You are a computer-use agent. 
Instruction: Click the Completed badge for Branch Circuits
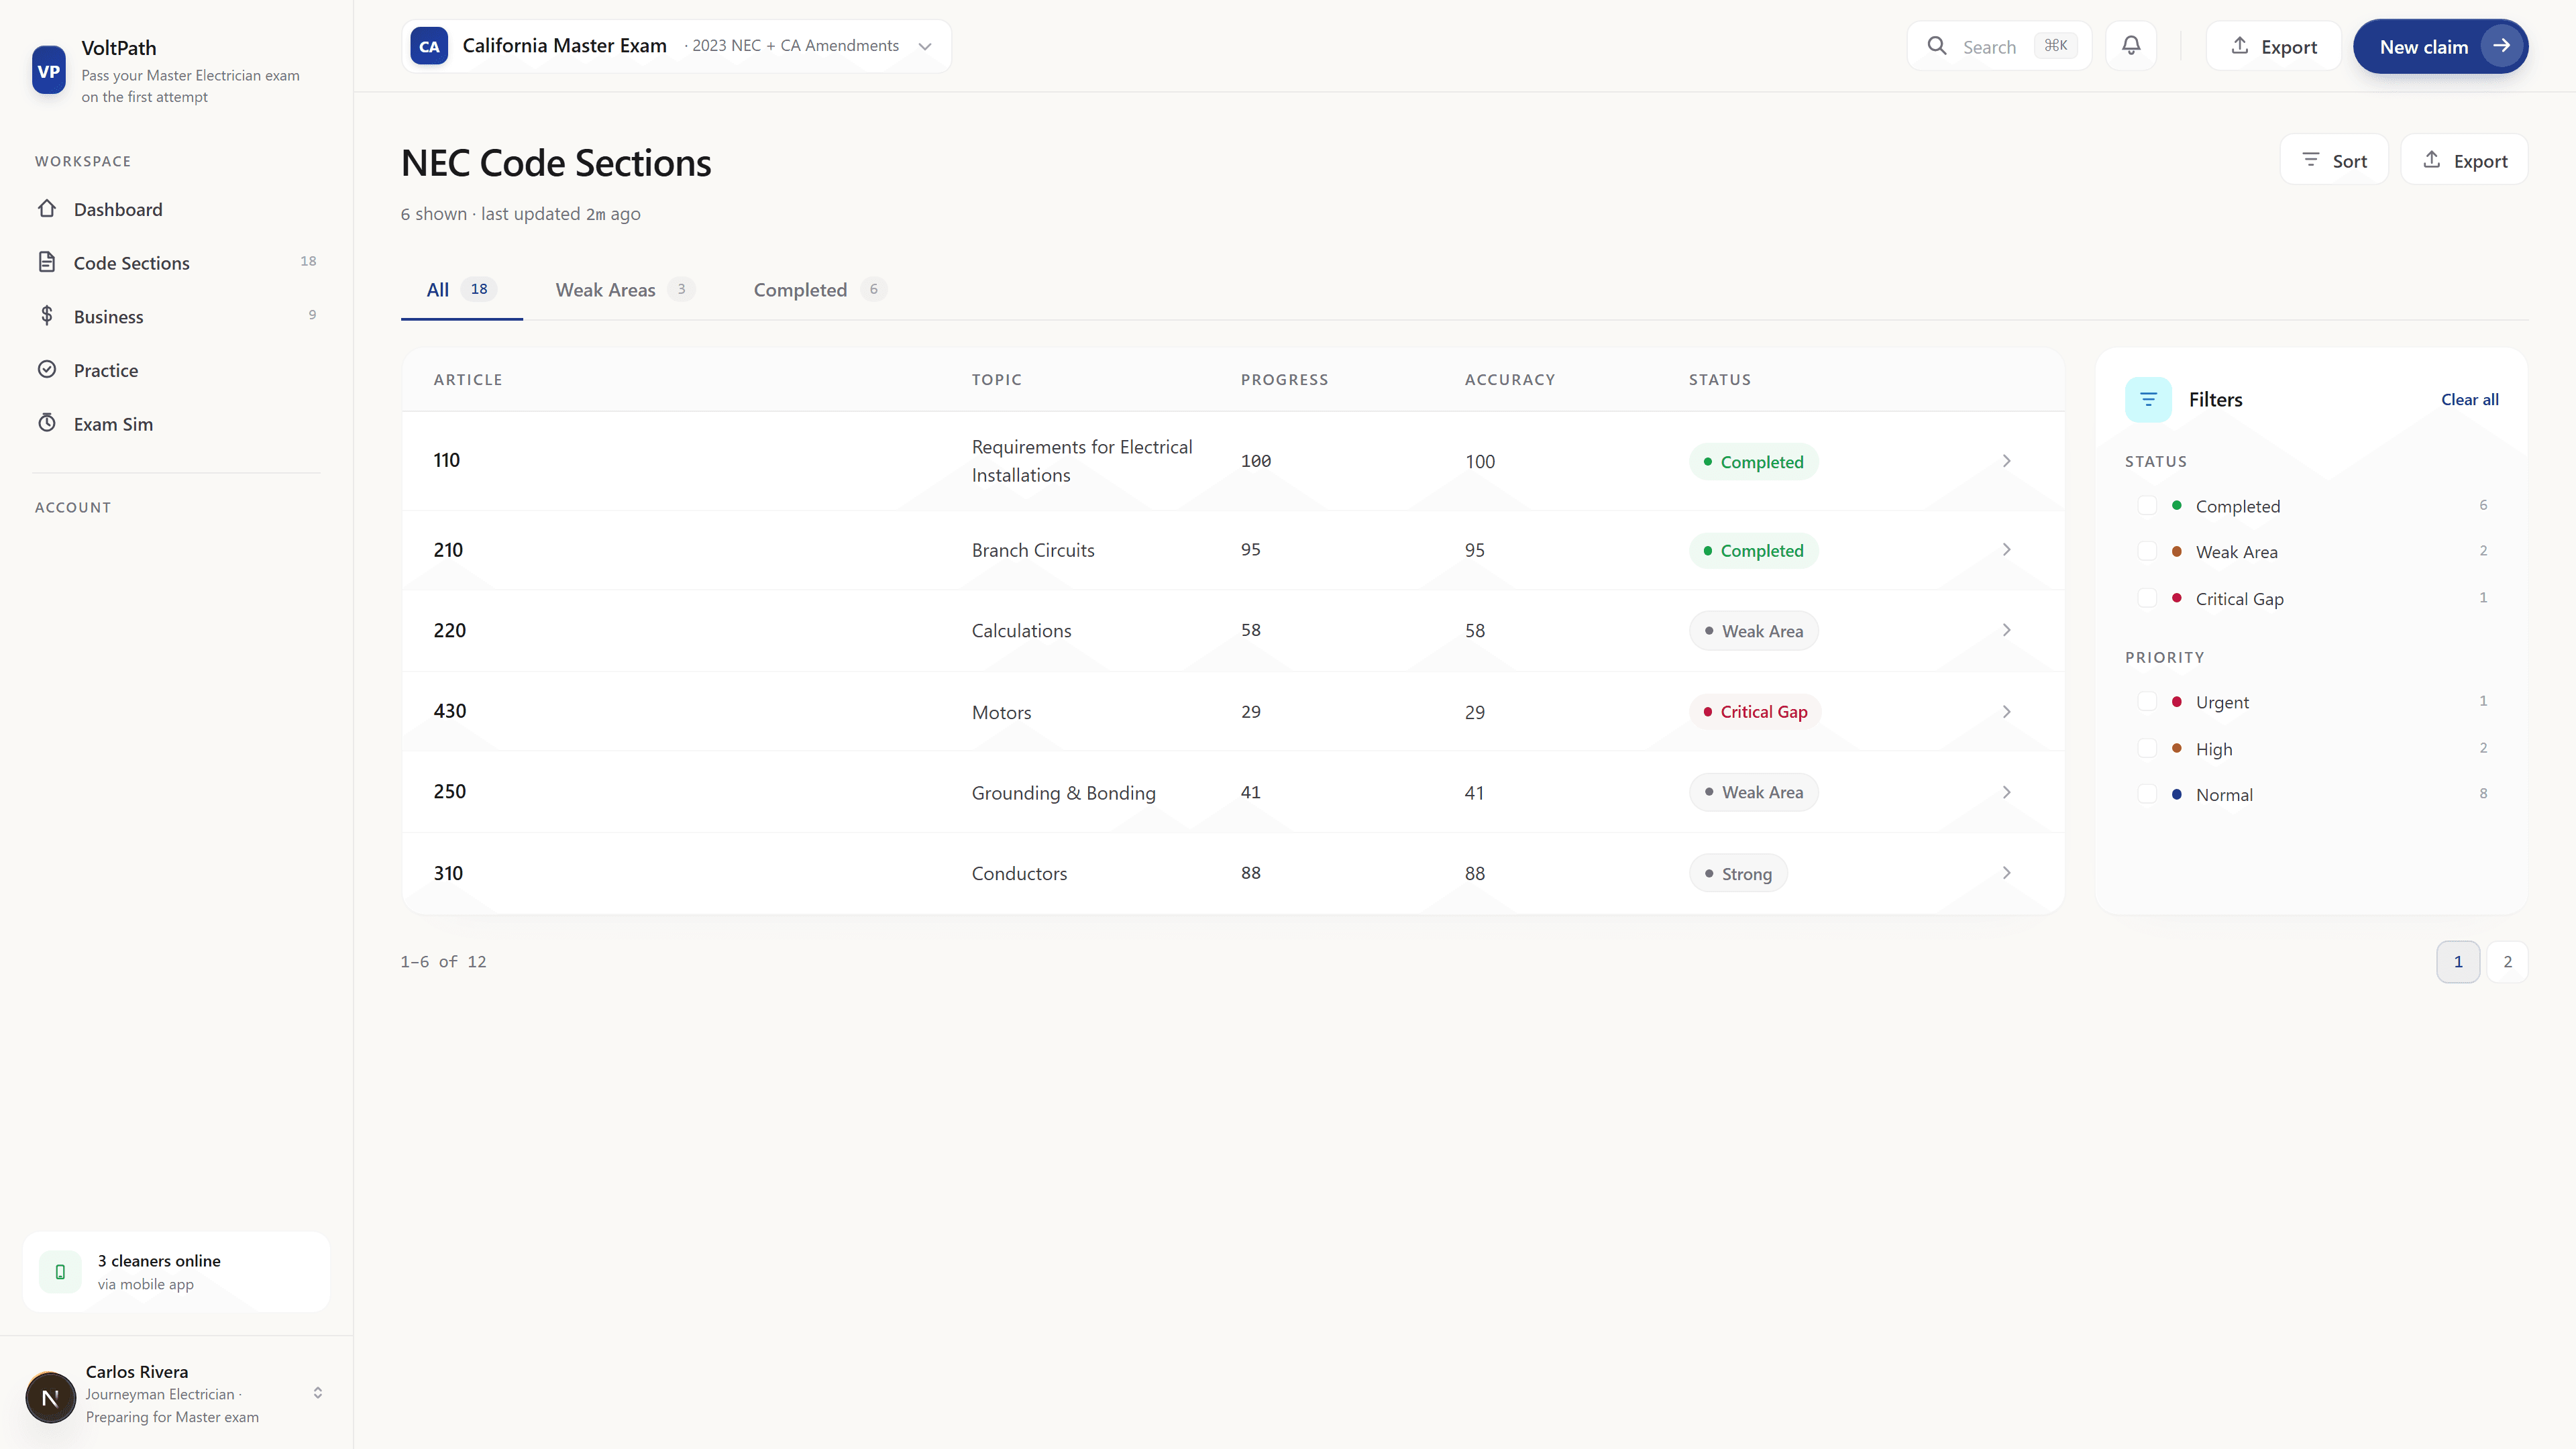coord(1753,550)
